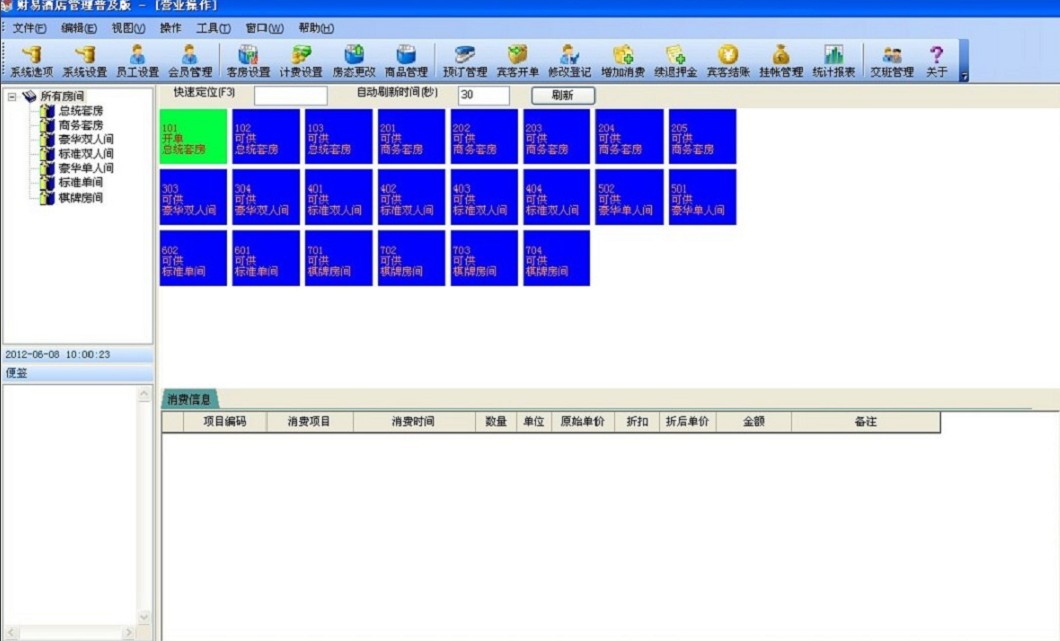Click the notes panel horizontal scrollbar right arrow

point(128,633)
